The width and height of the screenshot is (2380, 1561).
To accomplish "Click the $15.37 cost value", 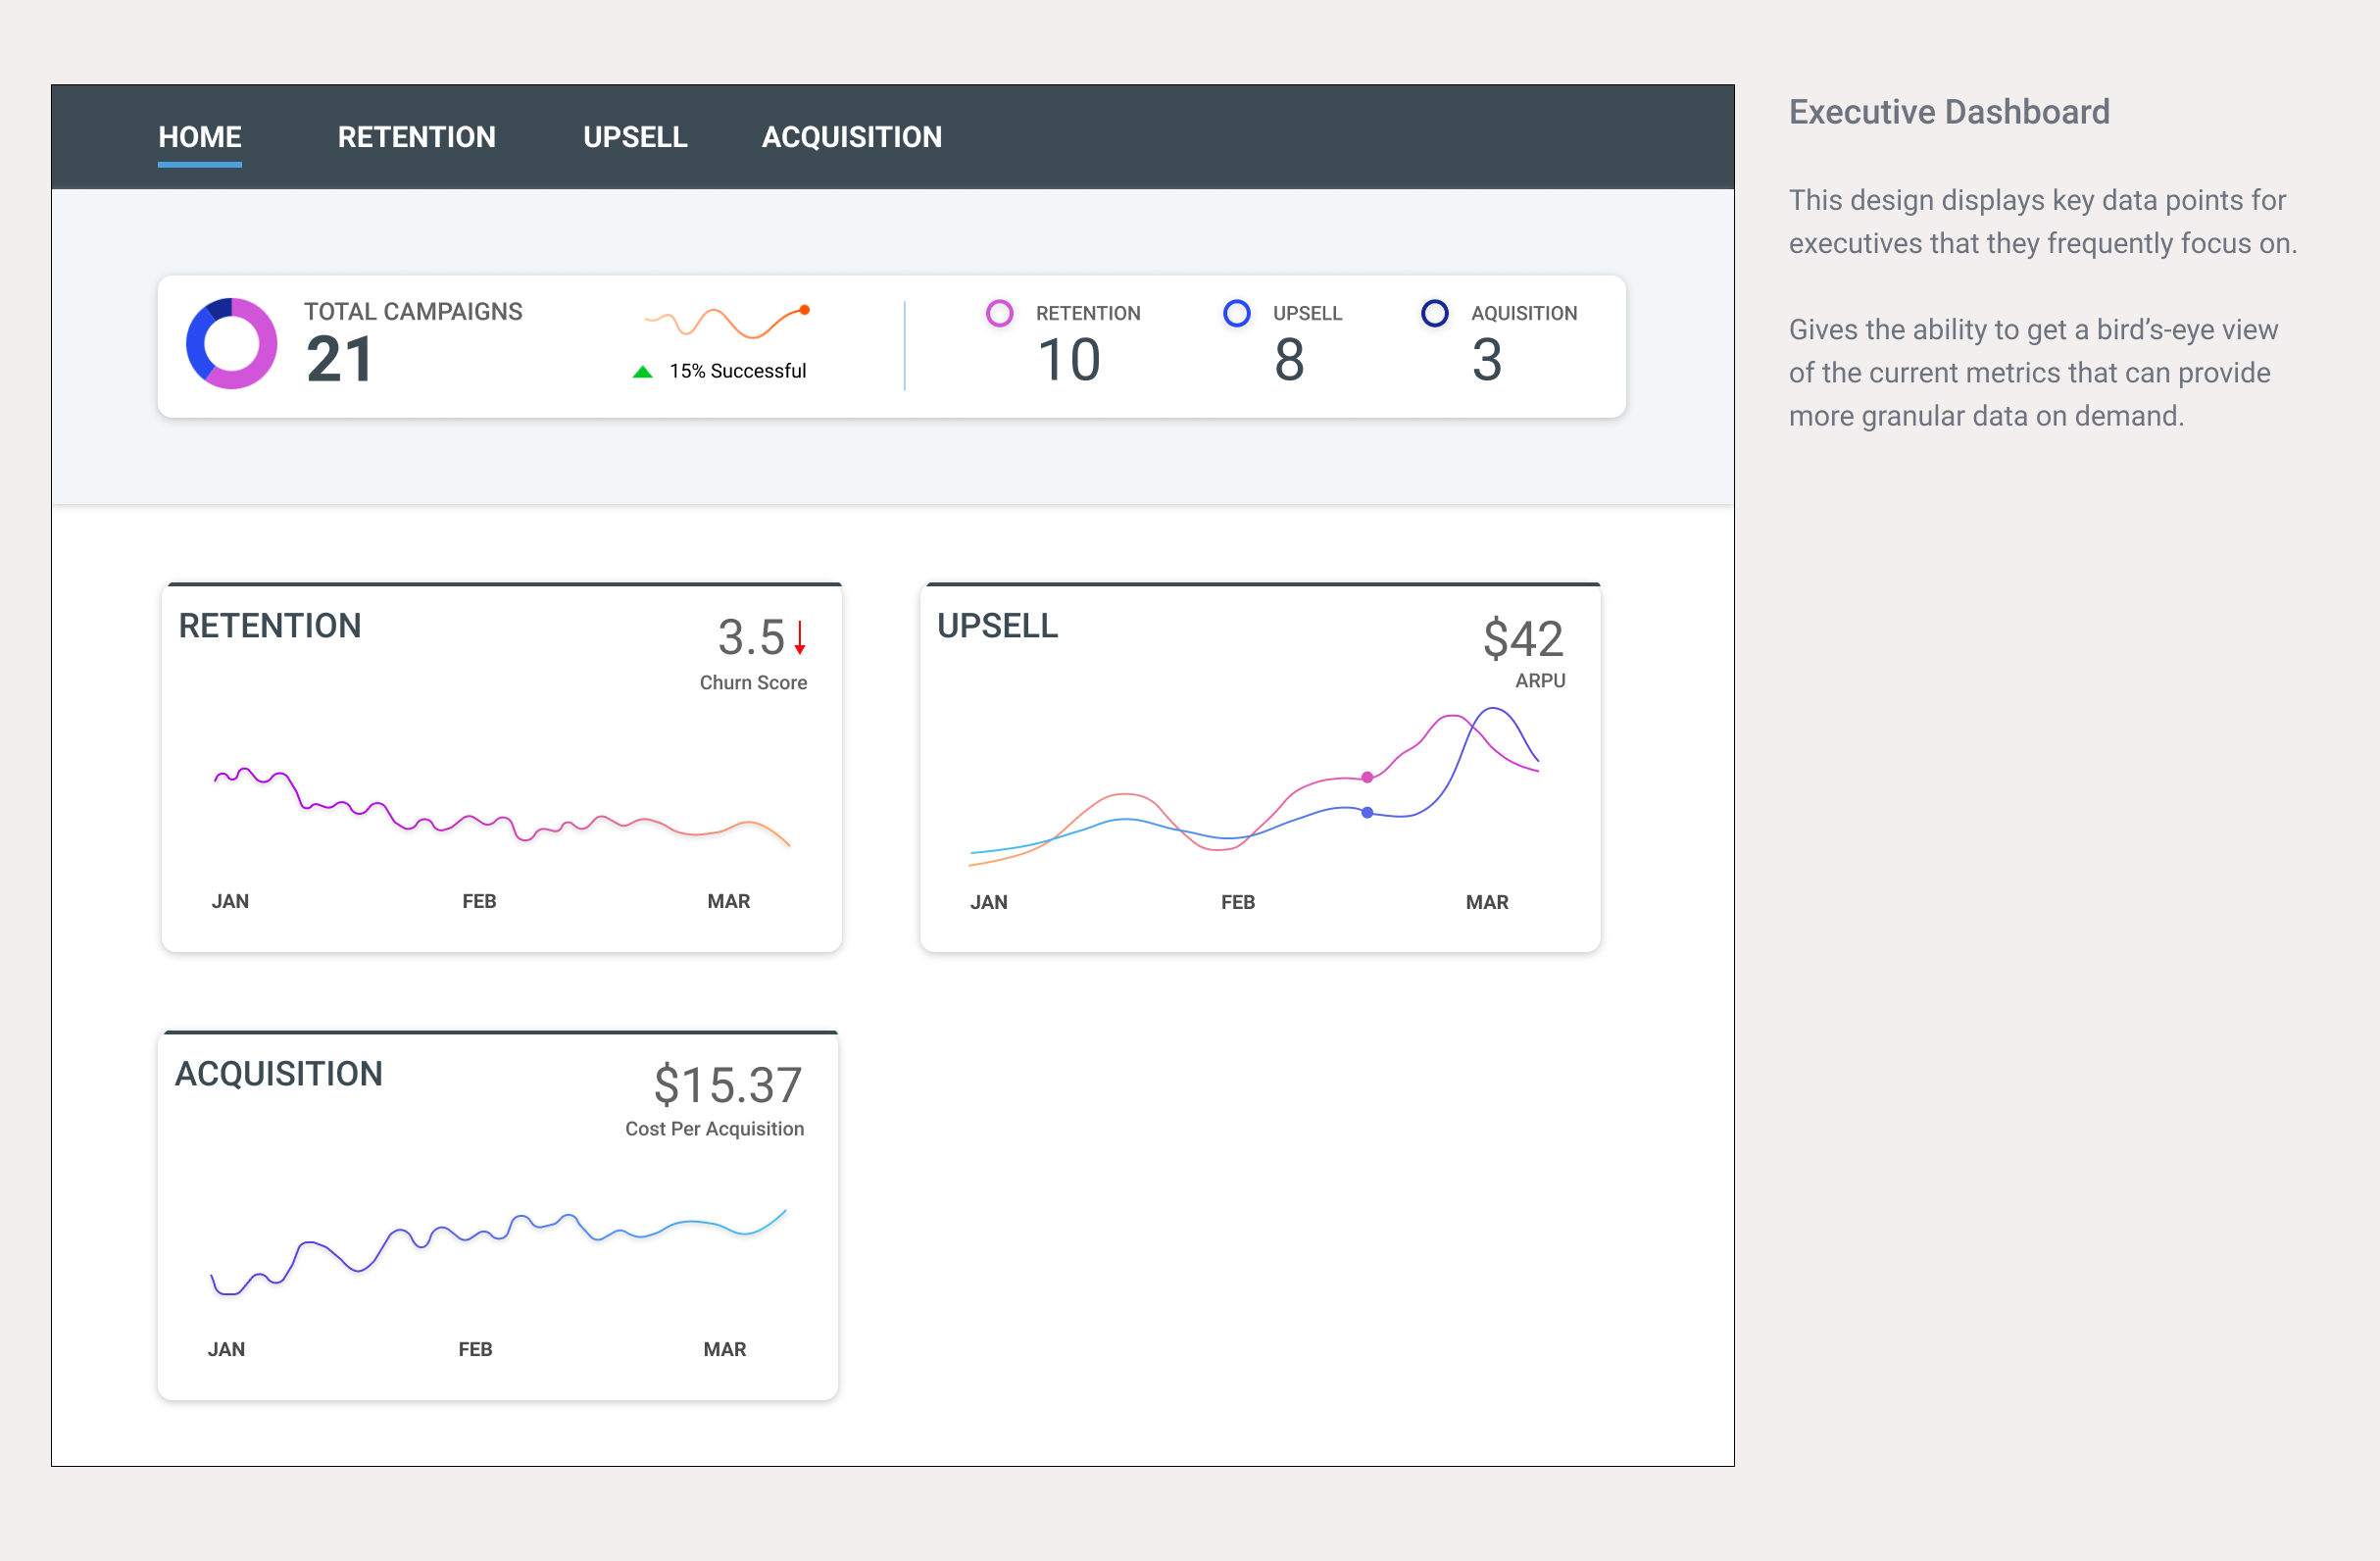I will point(728,1086).
